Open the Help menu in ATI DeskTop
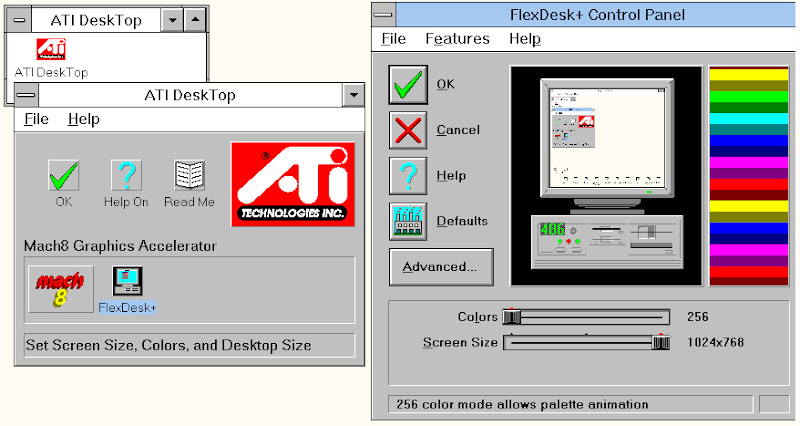The height and width of the screenshot is (426, 800). click(84, 119)
